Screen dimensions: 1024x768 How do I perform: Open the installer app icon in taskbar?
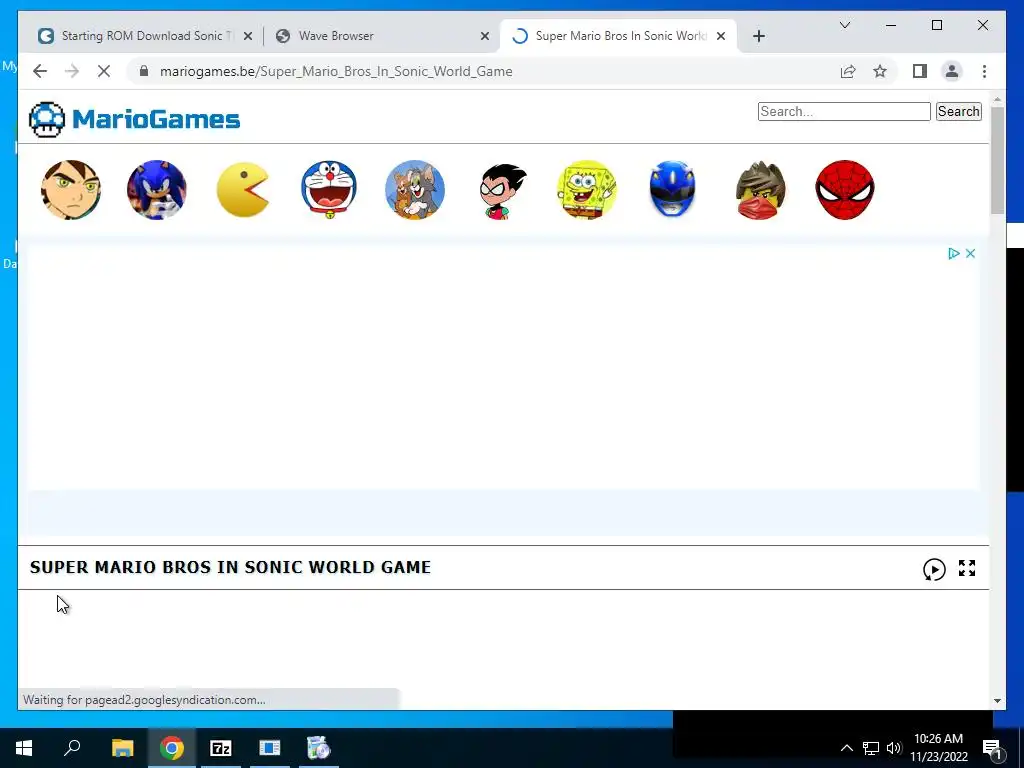click(x=319, y=748)
